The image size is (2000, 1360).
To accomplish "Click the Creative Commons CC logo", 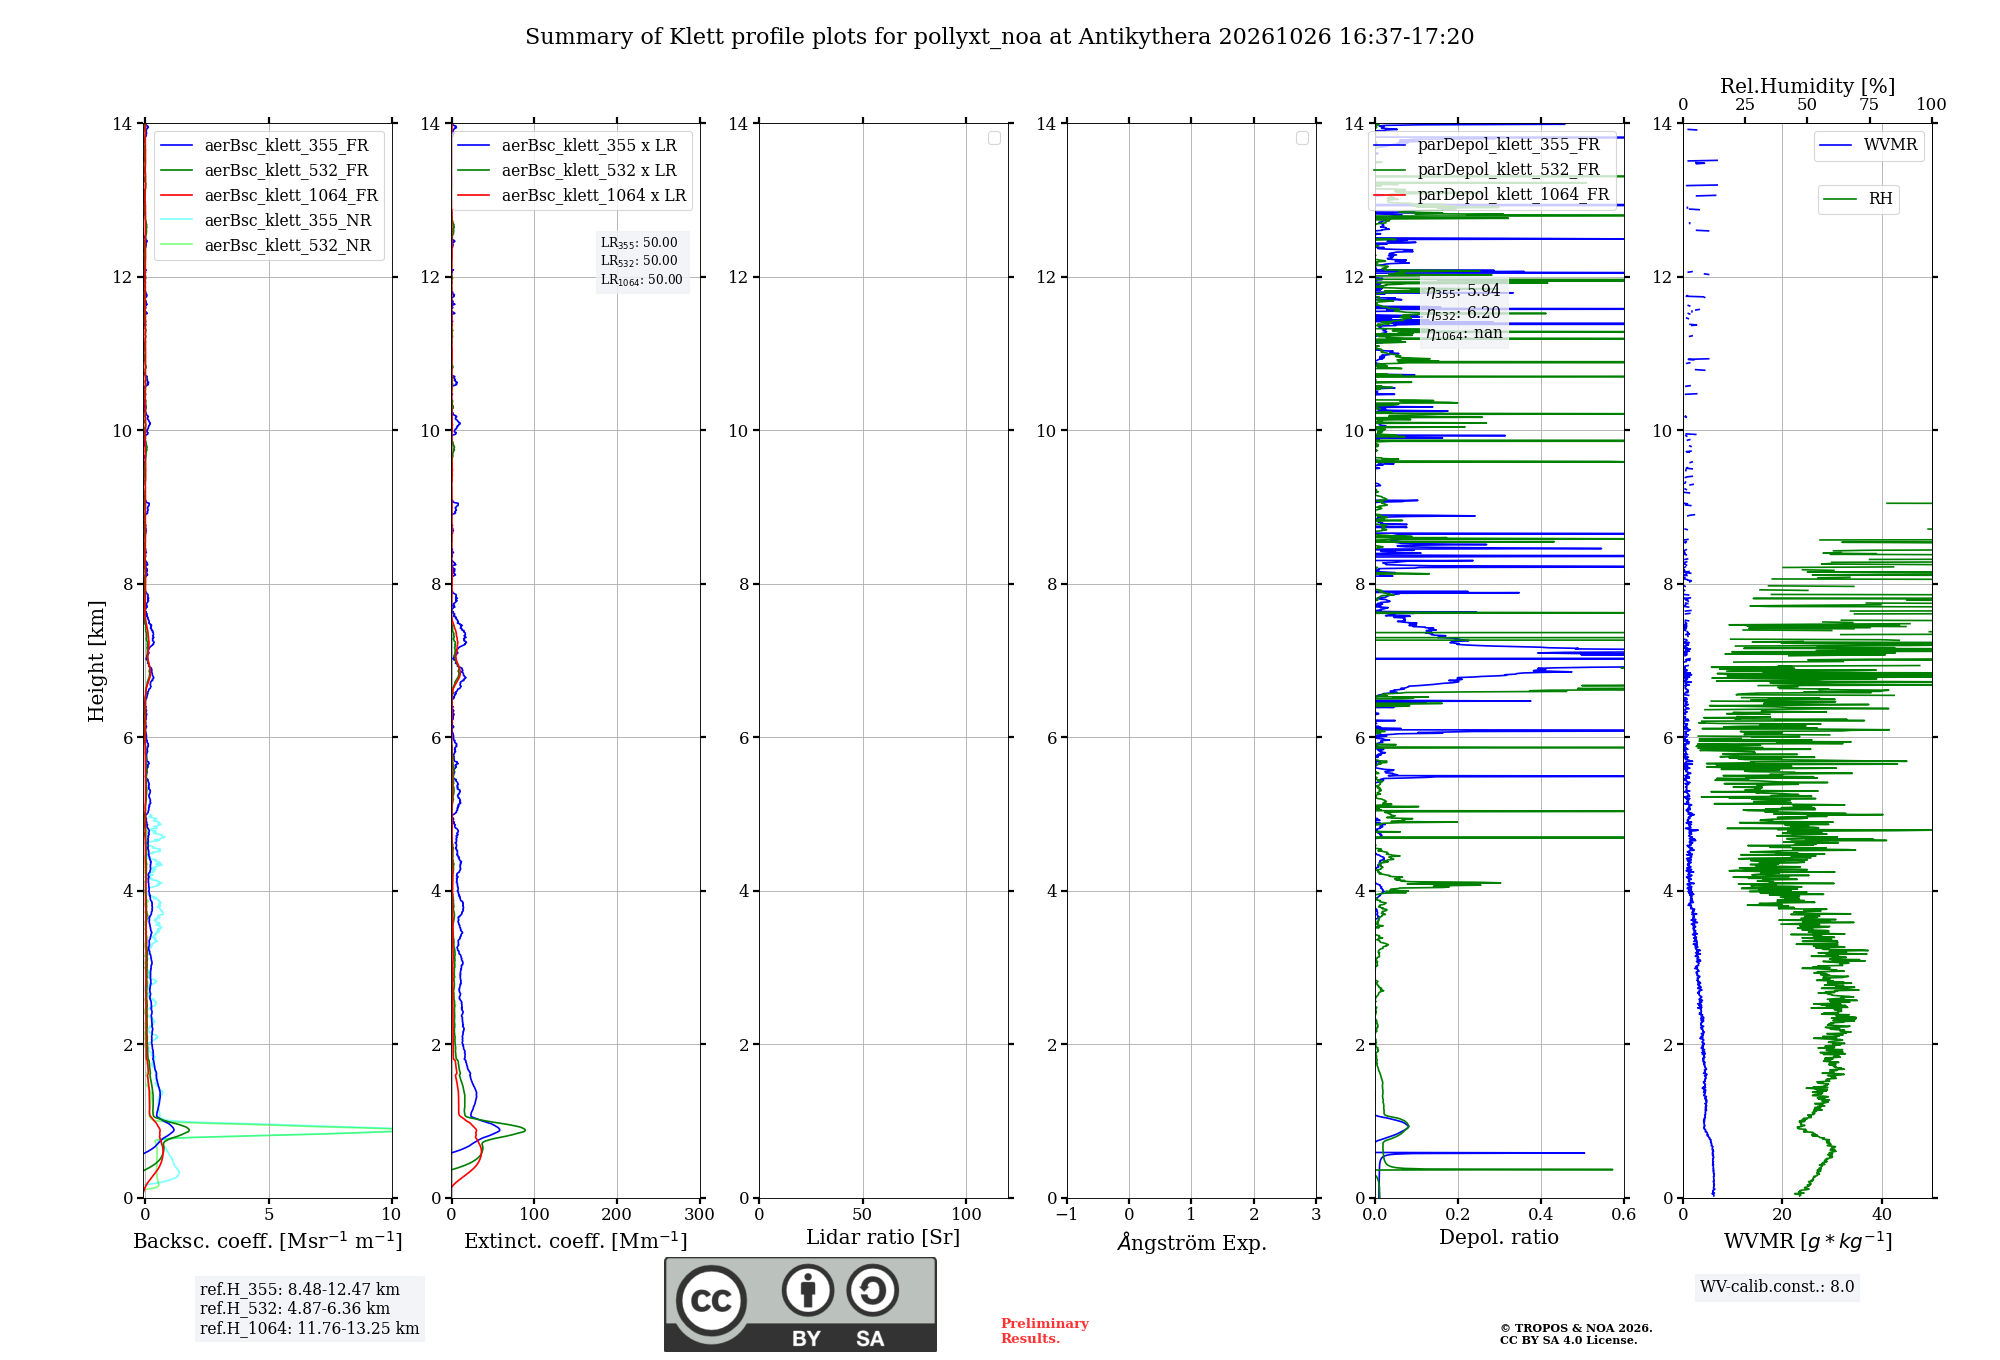I will pyautogui.click(x=711, y=1300).
